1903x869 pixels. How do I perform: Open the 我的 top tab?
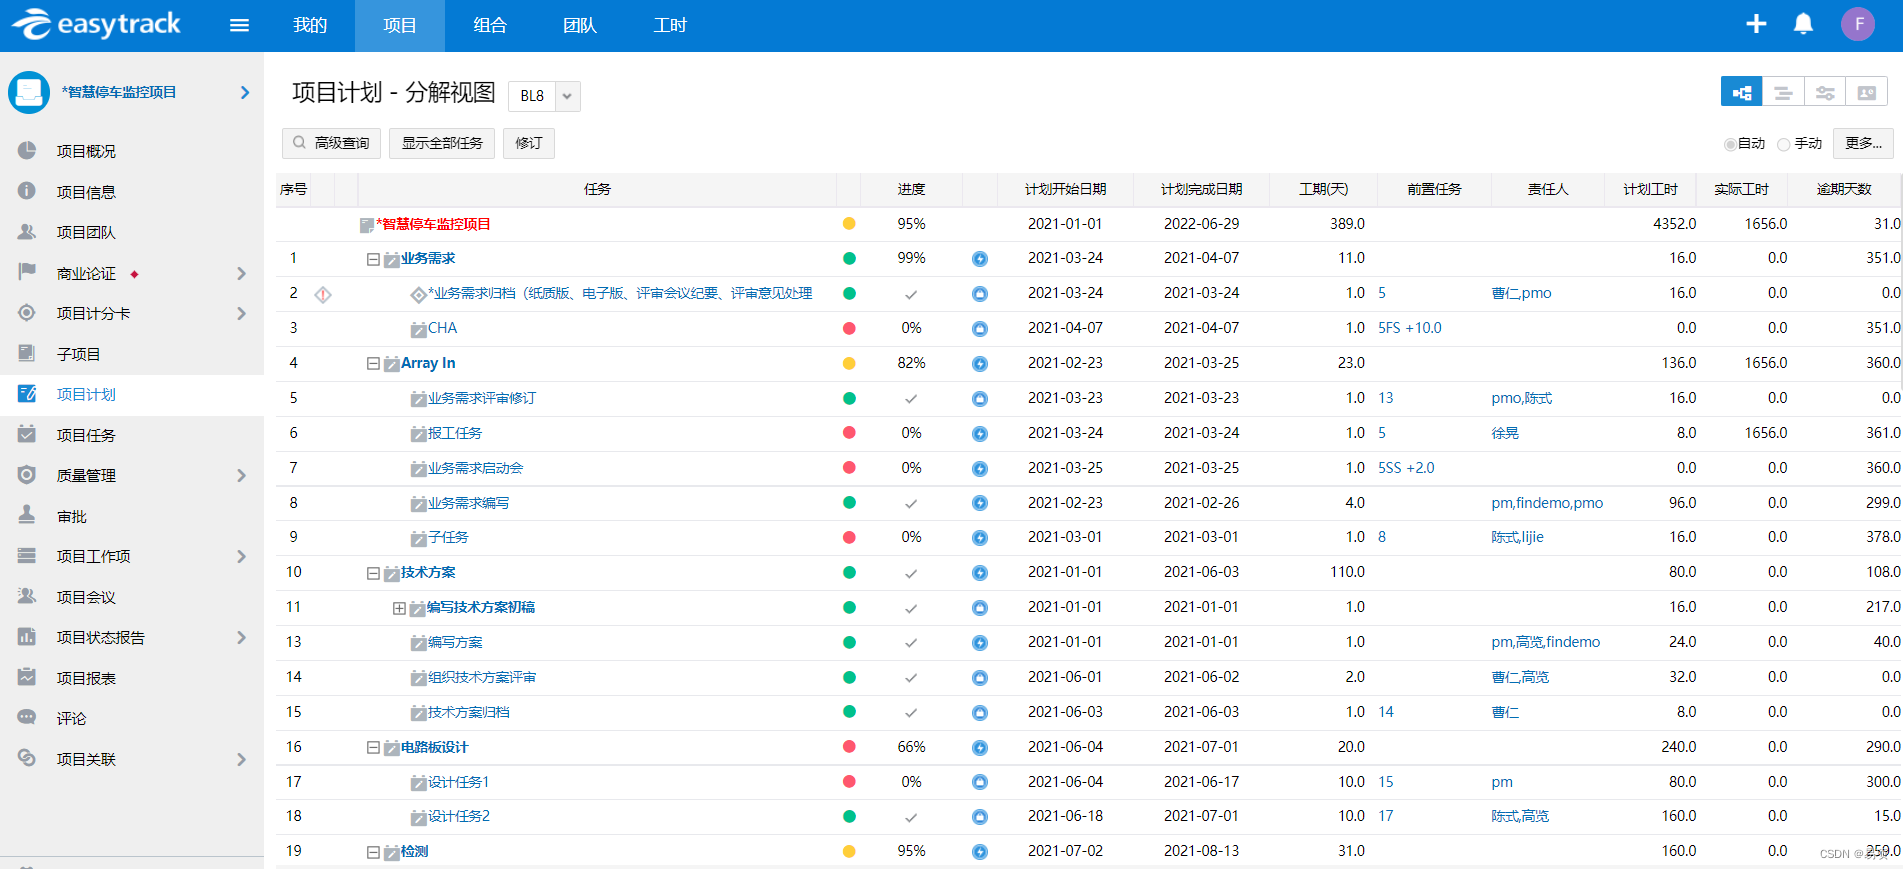310,25
